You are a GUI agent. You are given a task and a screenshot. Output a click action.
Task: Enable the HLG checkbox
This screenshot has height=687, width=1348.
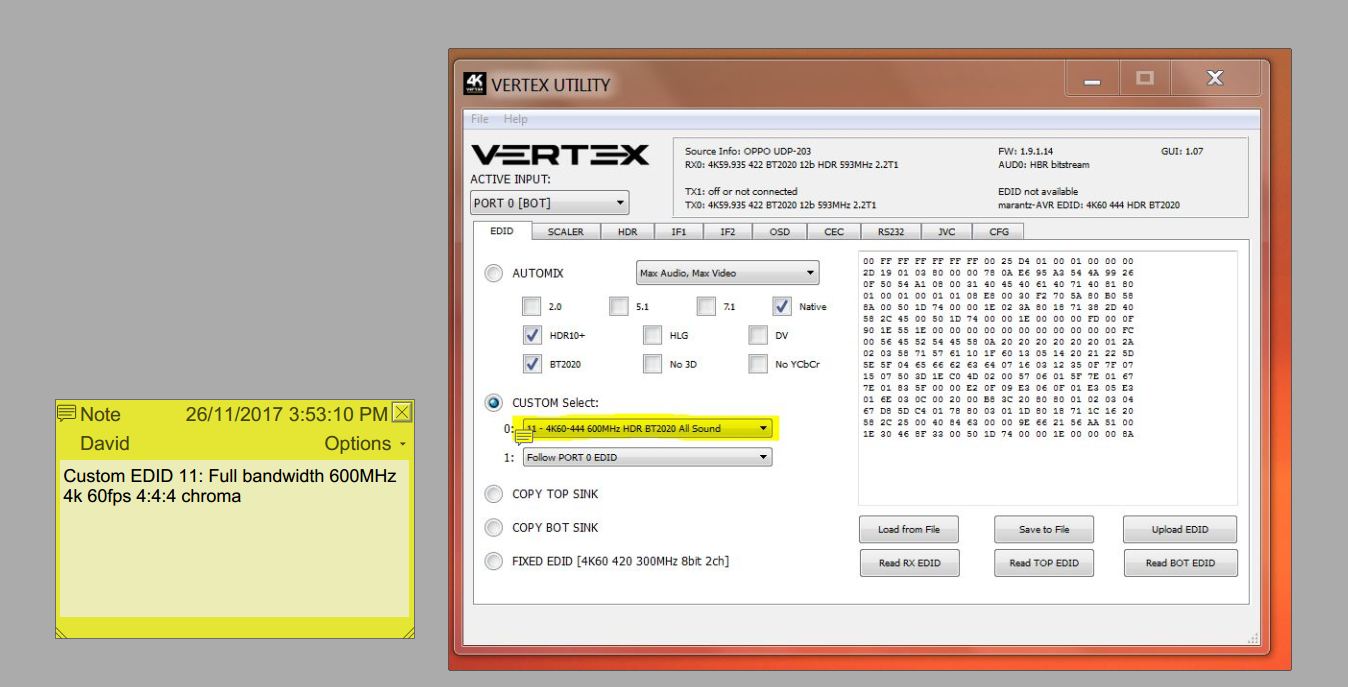(x=653, y=335)
